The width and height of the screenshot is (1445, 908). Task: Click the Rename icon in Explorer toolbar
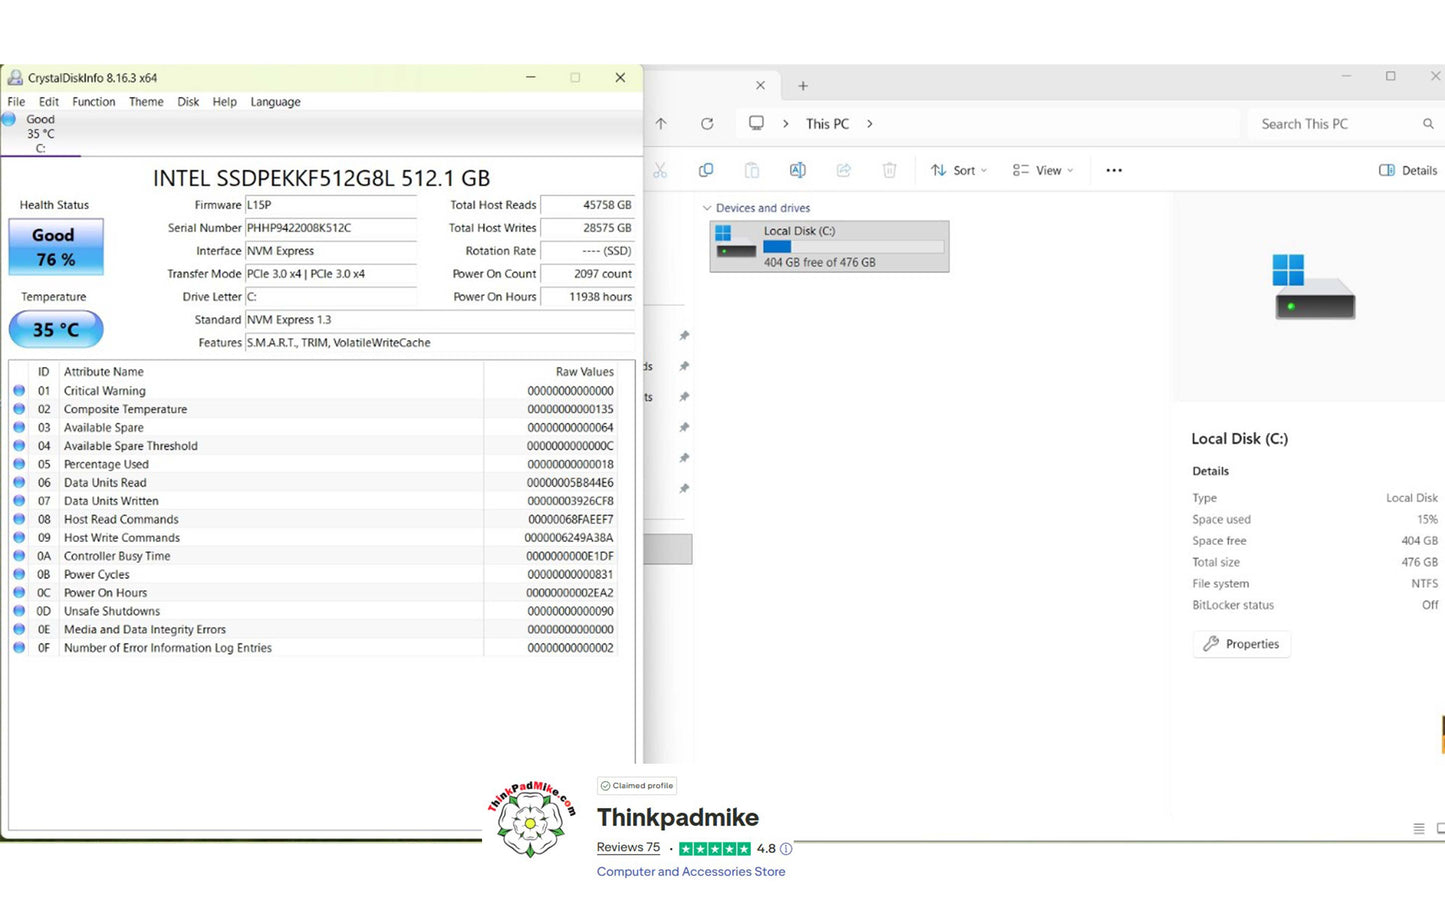[797, 170]
